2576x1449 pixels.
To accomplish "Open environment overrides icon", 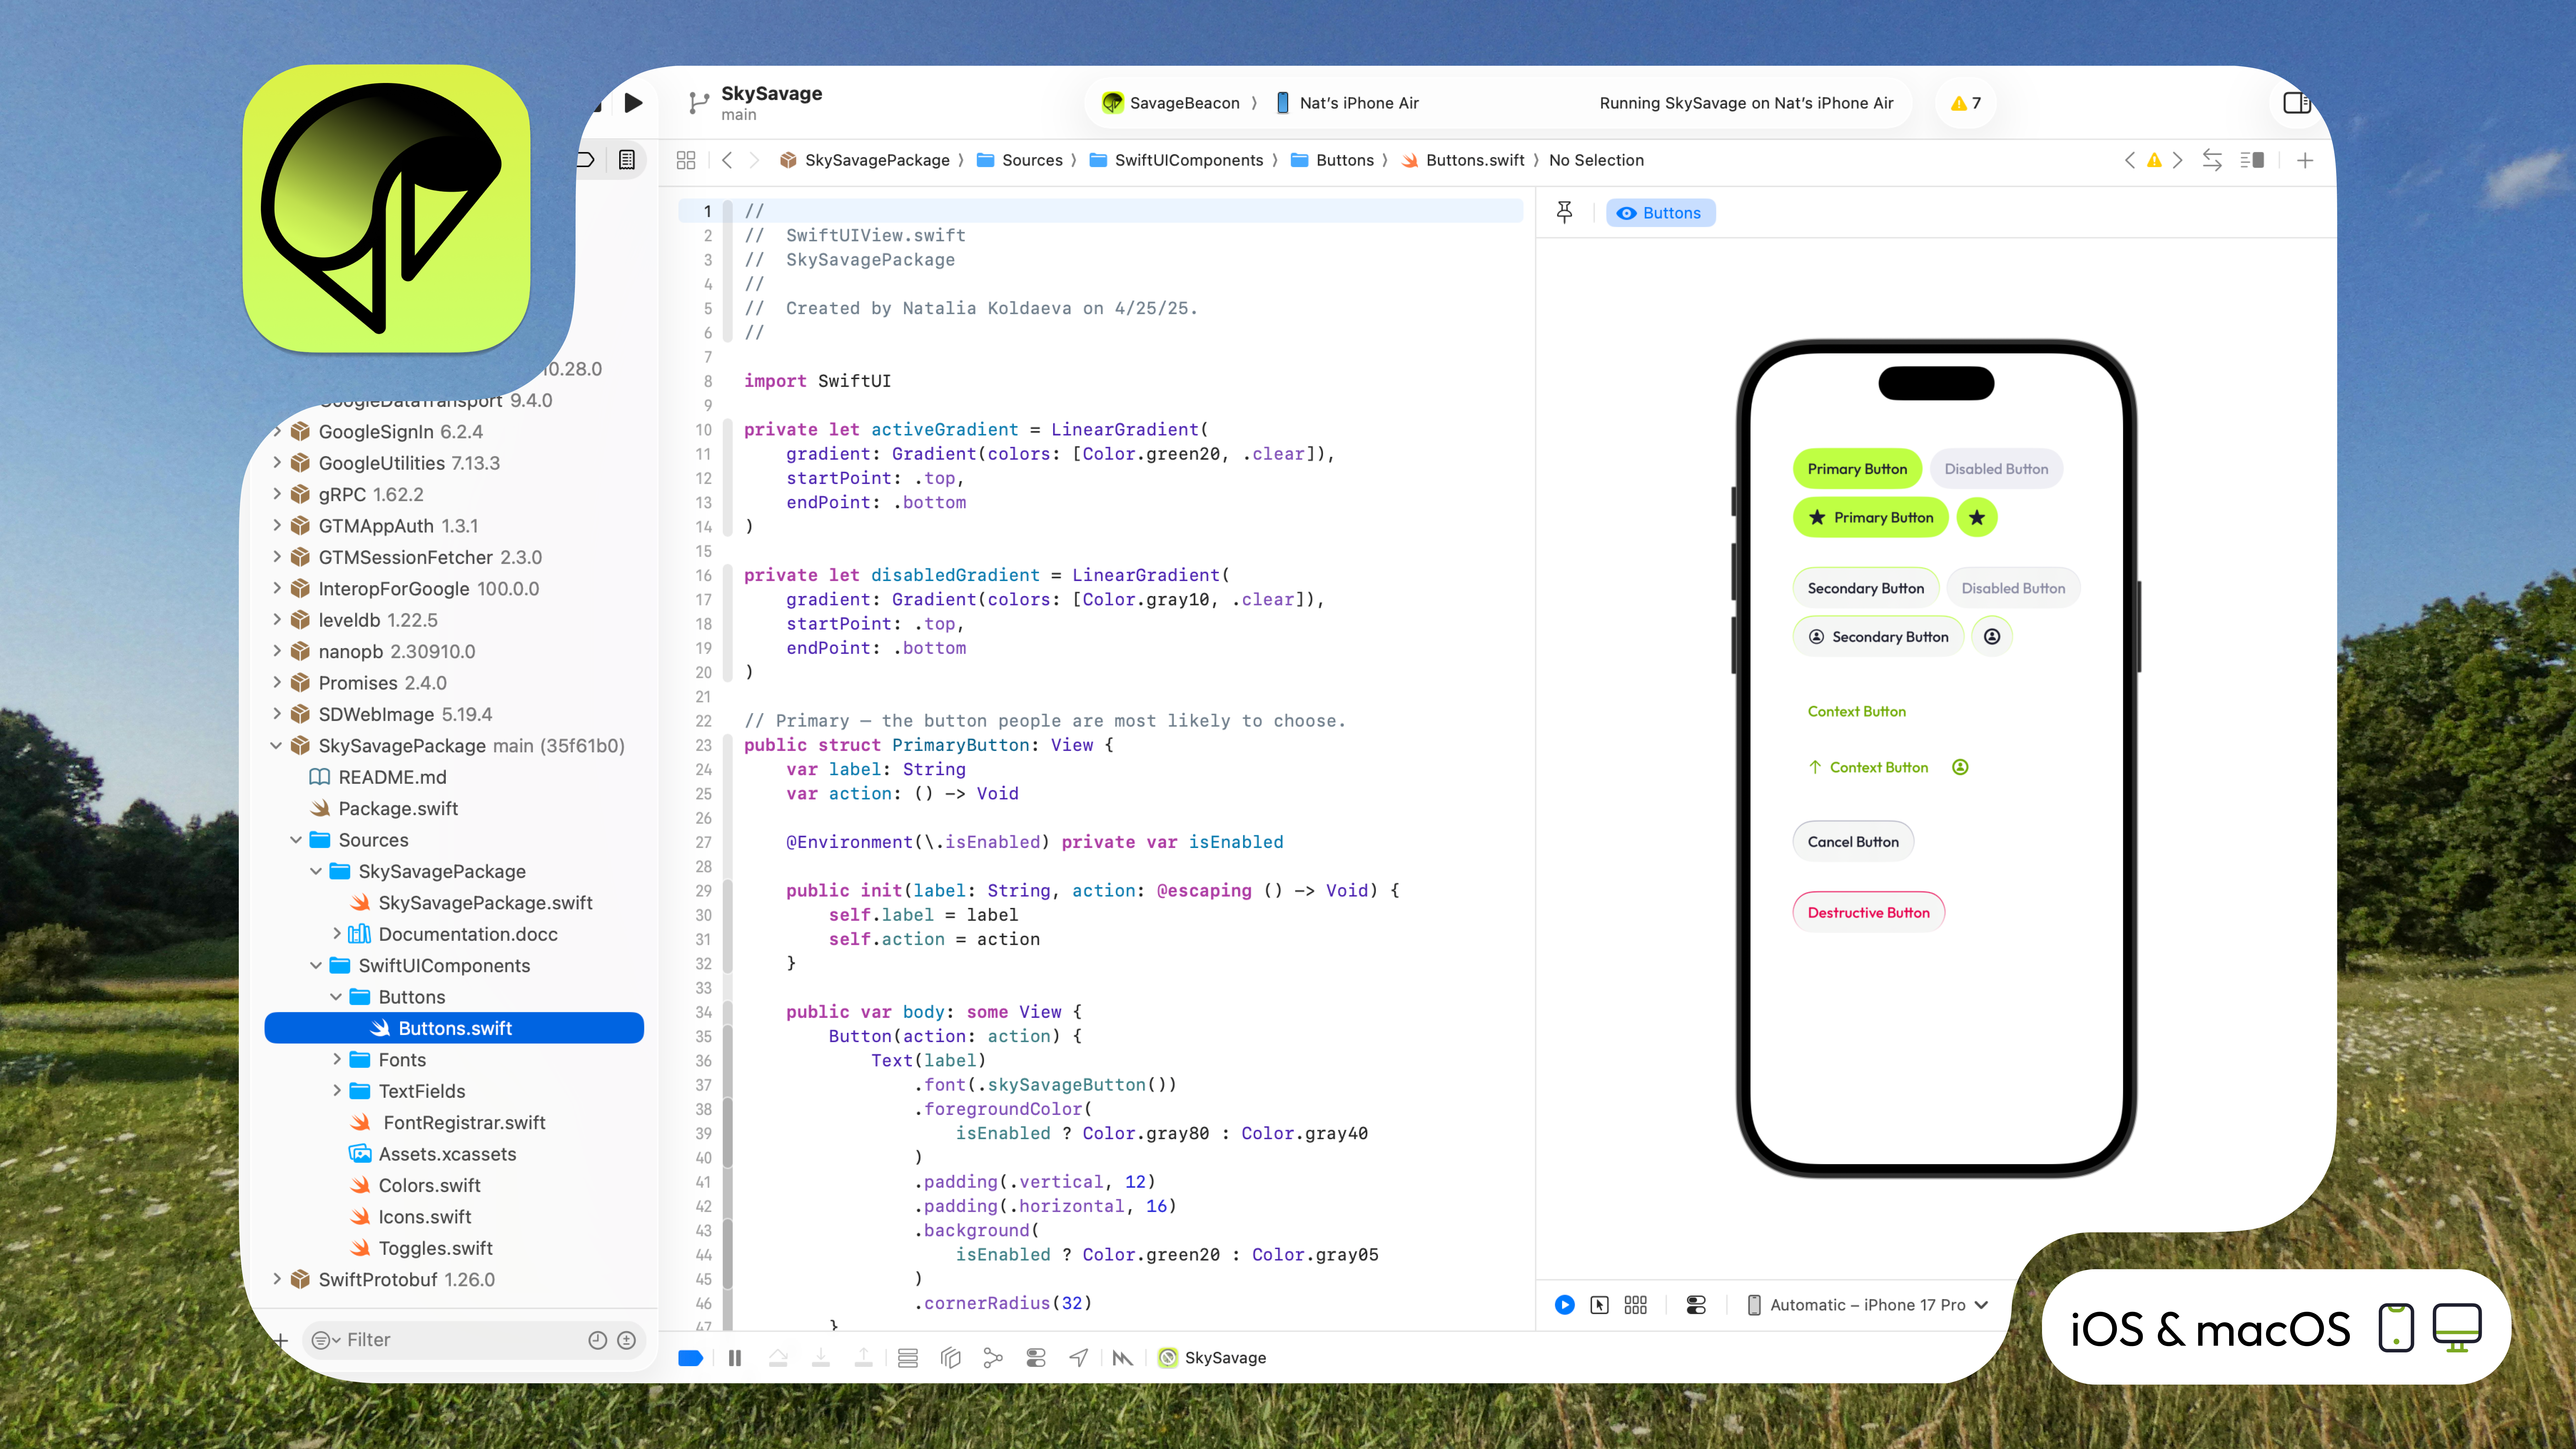I will (x=1036, y=1358).
